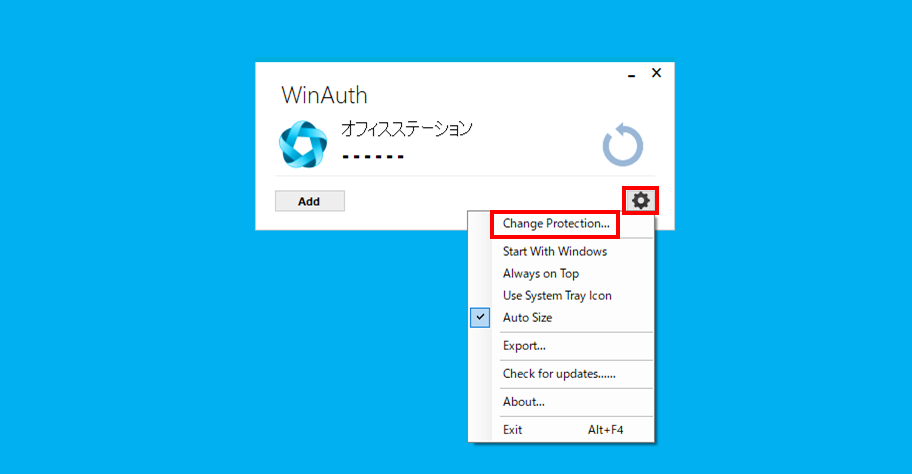Open the settings gear icon
The height and width of the screenshot is (474, 912).
tap(640, 201)
